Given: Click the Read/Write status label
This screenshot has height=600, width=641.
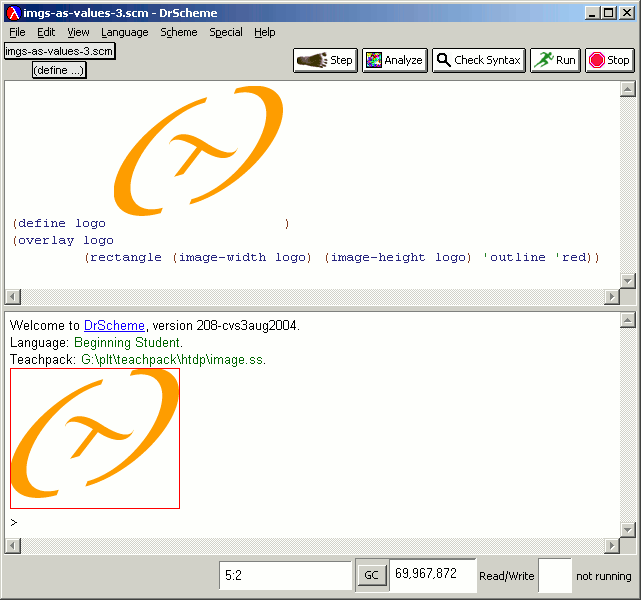Looking at the screenshot, I should (507, 576).
